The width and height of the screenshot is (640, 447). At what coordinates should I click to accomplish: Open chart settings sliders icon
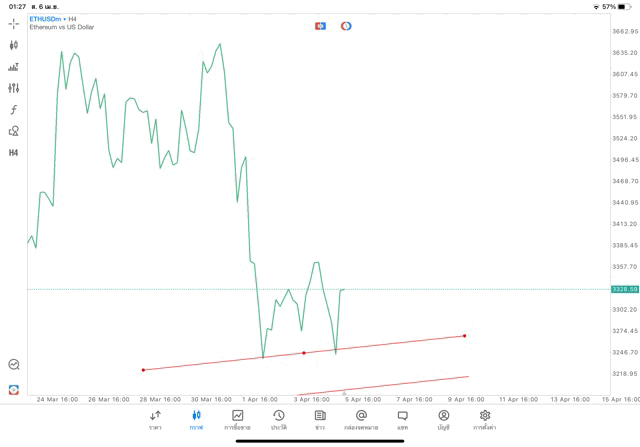click(14, 88)
